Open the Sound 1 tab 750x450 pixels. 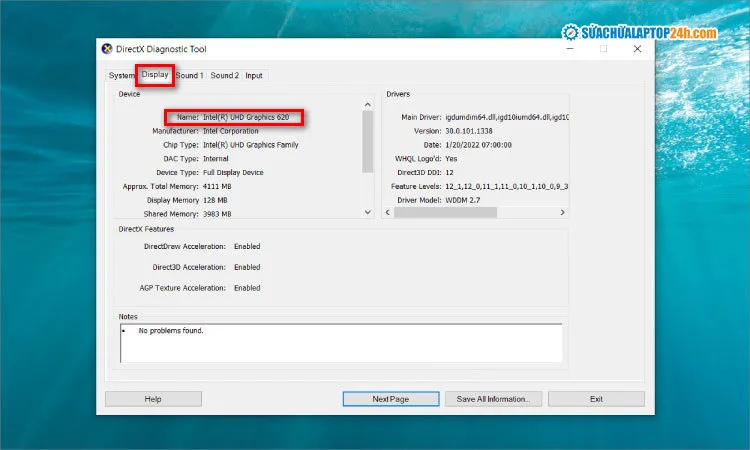pyautogui.click(x=189, y=75)
